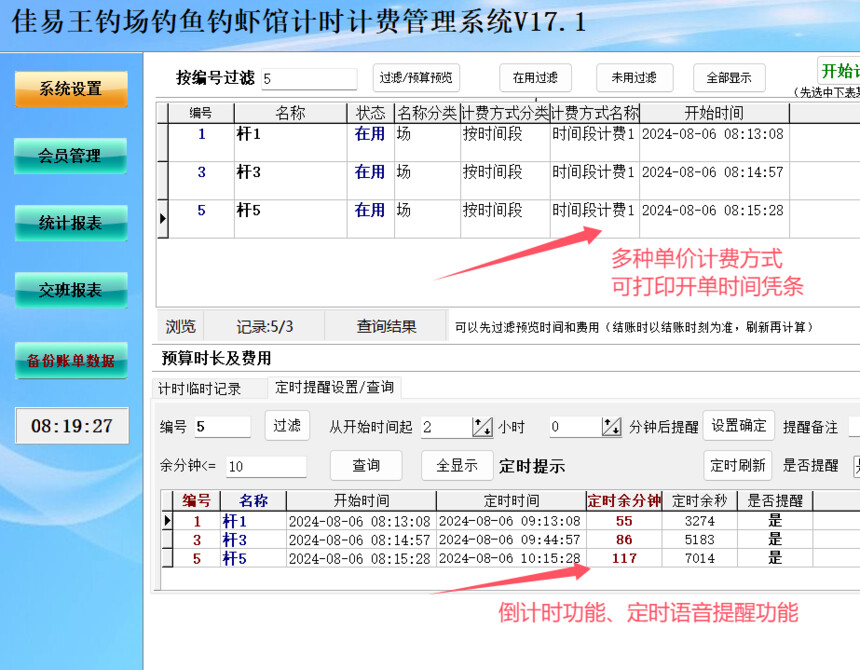This screenshot has height=670, width=860.
Task: Click the 余分钟<= input field
Action: [267, 467]
